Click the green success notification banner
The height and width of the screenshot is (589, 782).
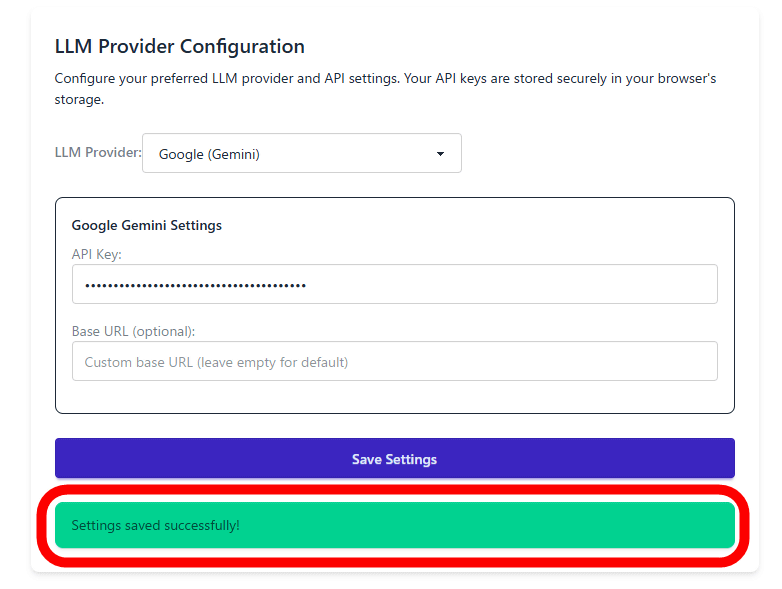500,525
